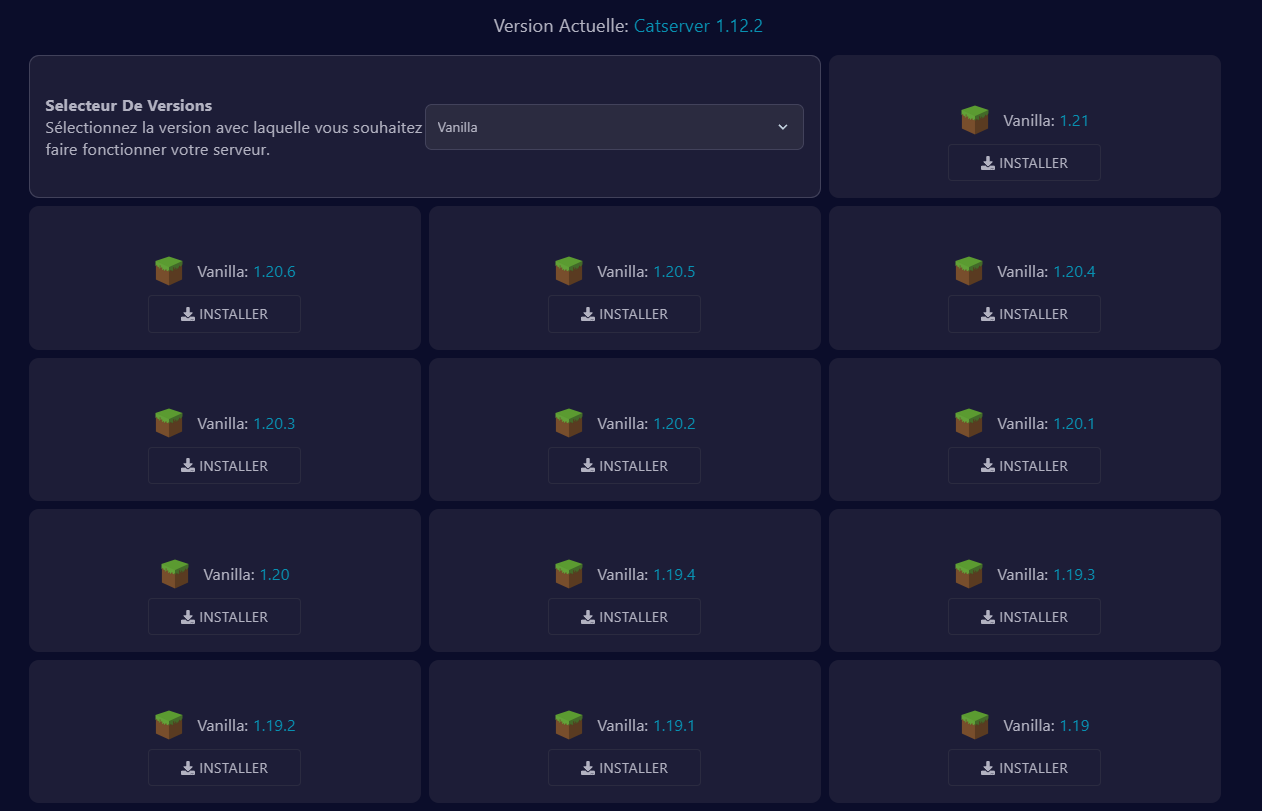
Task: Click the 1.20.2 version number
Action: tap(674, 424)
